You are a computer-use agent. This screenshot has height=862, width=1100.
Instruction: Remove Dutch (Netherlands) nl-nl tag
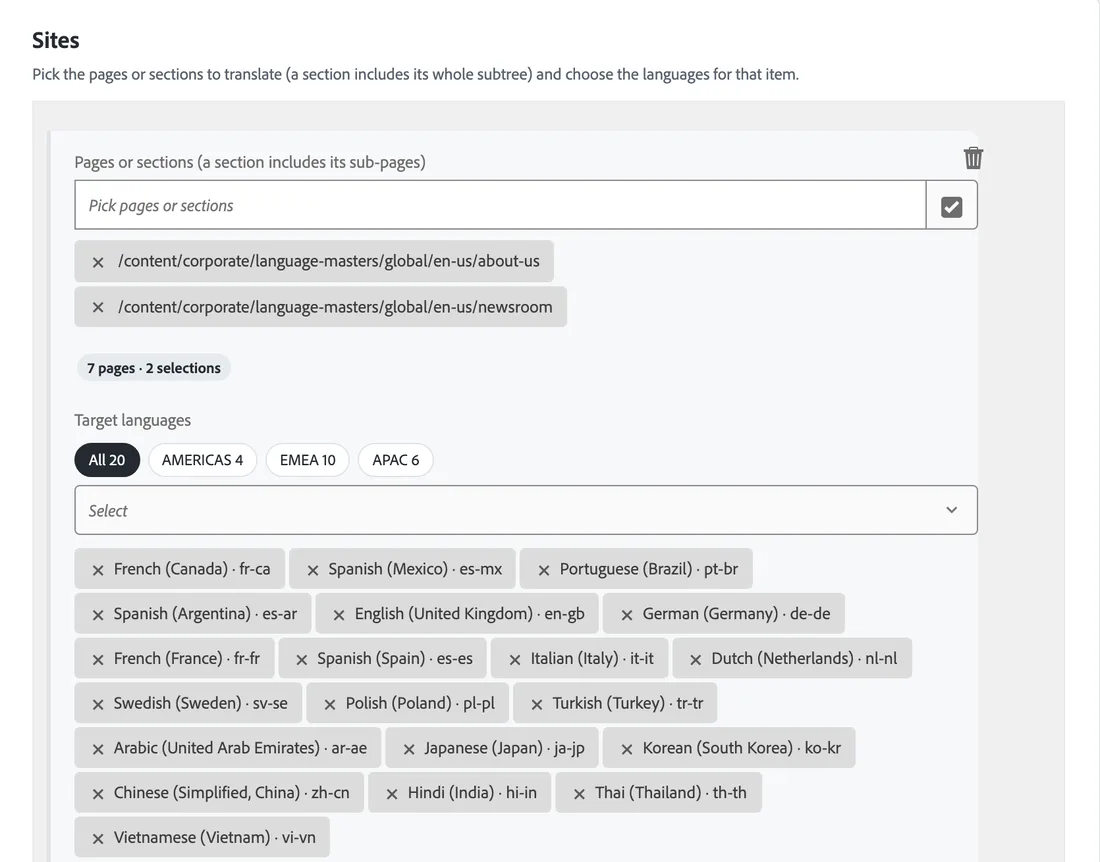[x=696, y=660]
